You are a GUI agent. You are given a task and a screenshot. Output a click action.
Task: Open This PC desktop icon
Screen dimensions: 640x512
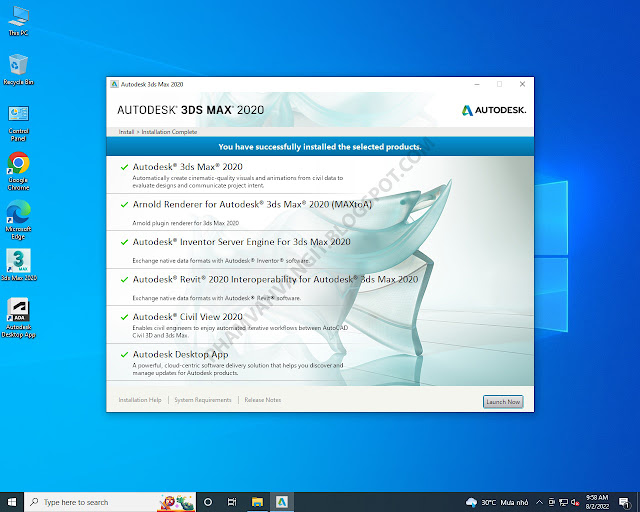(18, 21)
